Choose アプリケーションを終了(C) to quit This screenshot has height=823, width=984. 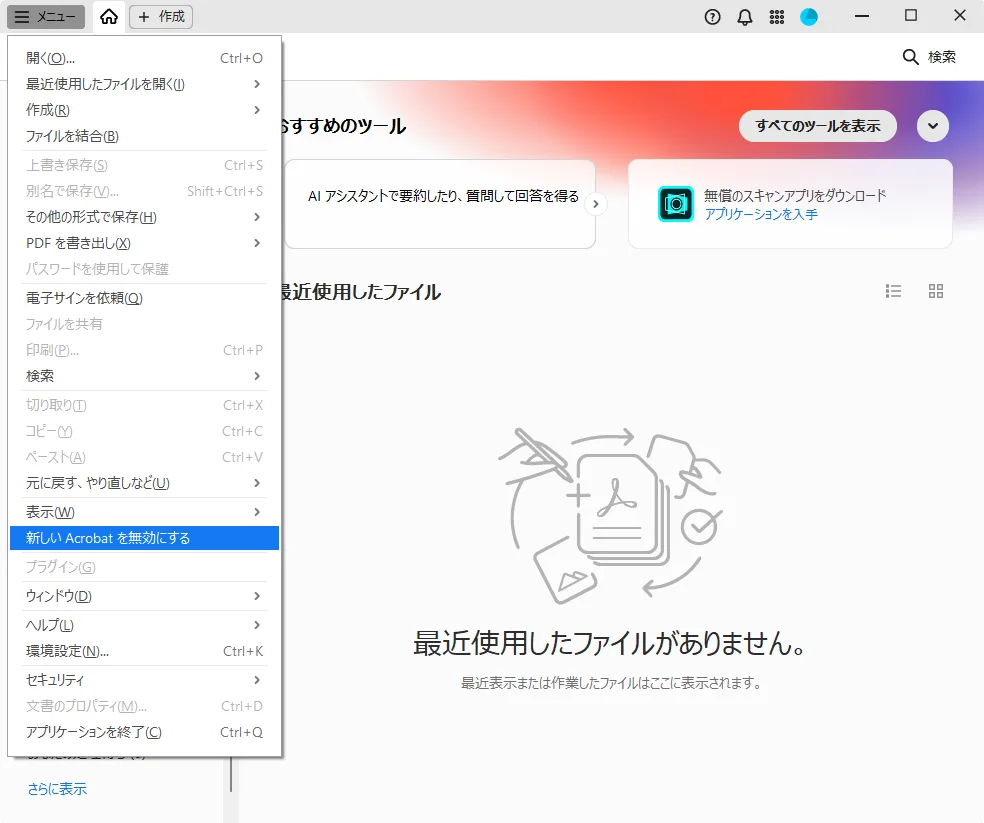[x=144, y=732]
